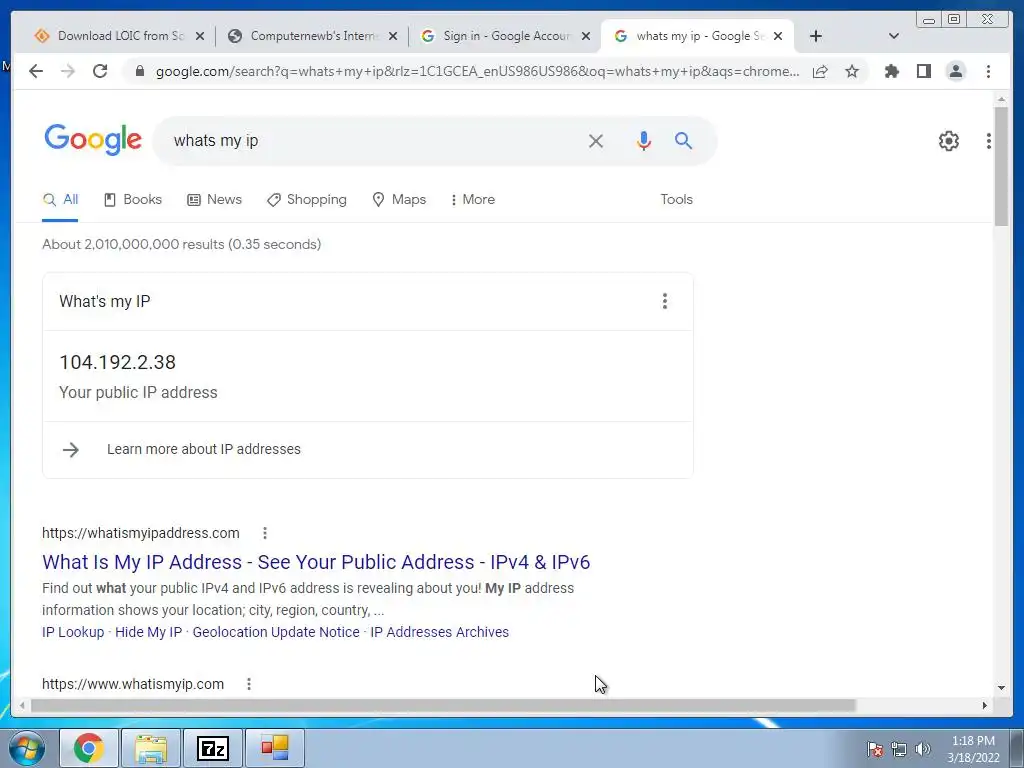Open Chrome's three-dot menu
1024x768 pixels.
click(x=988, y=71)
